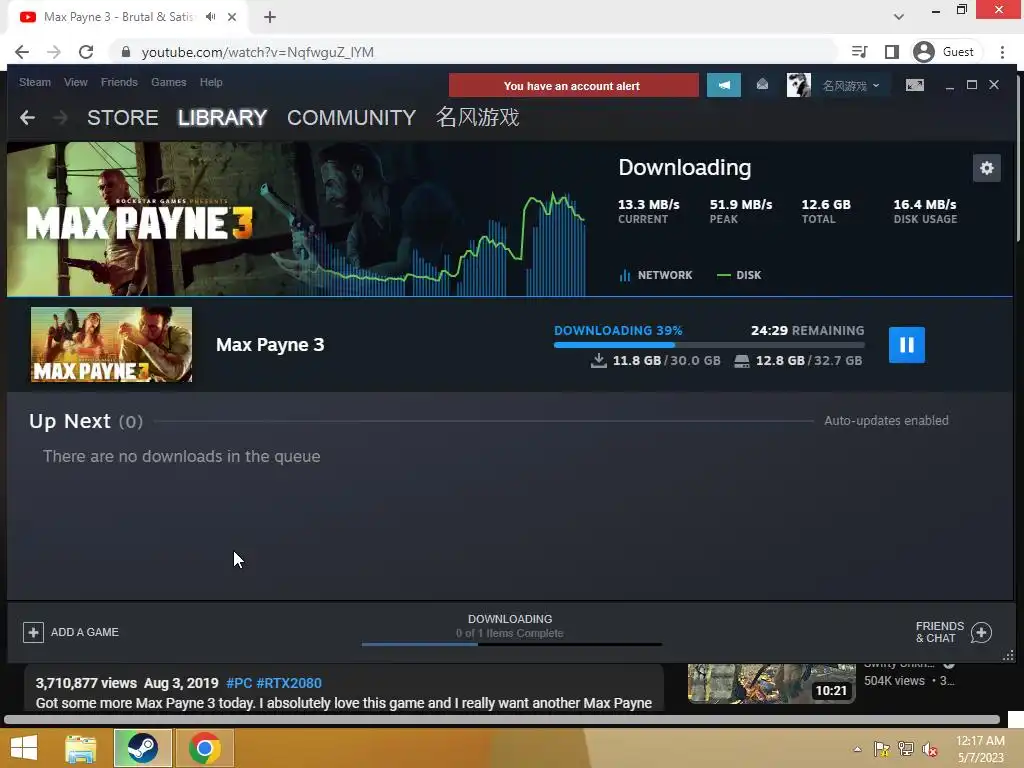Click Chrome forward arrow
Screen dimensions: 1024x768
pos(54,52)
